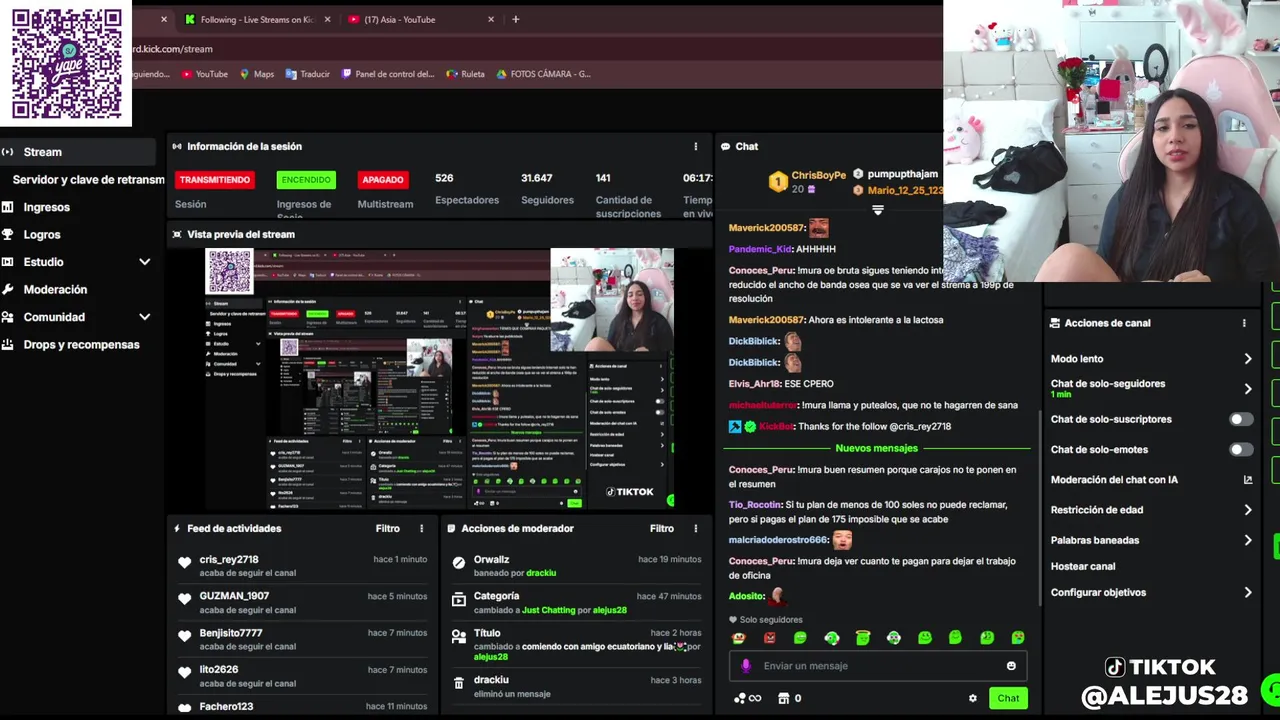The height and width of the screenshot is (720, 1280).
Task: Click the Enviar un mensaje field
Action: pyautogui.click(x=878, y=666)
